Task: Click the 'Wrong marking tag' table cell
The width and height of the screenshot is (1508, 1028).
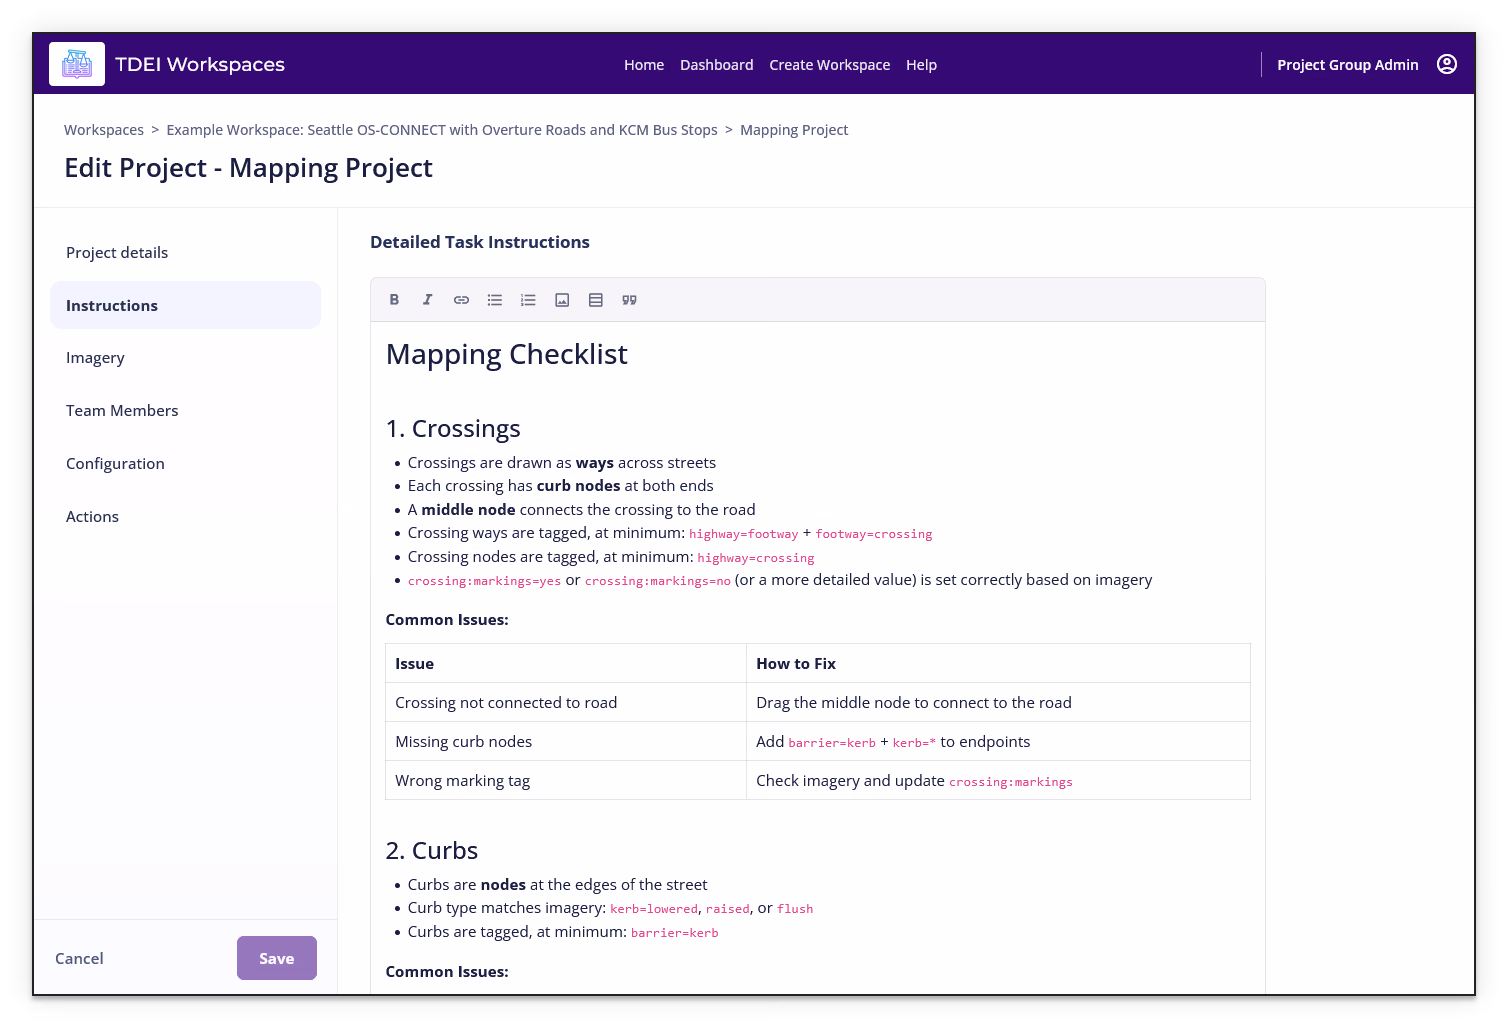Action: pyautogui.click(x=566, y=780)
